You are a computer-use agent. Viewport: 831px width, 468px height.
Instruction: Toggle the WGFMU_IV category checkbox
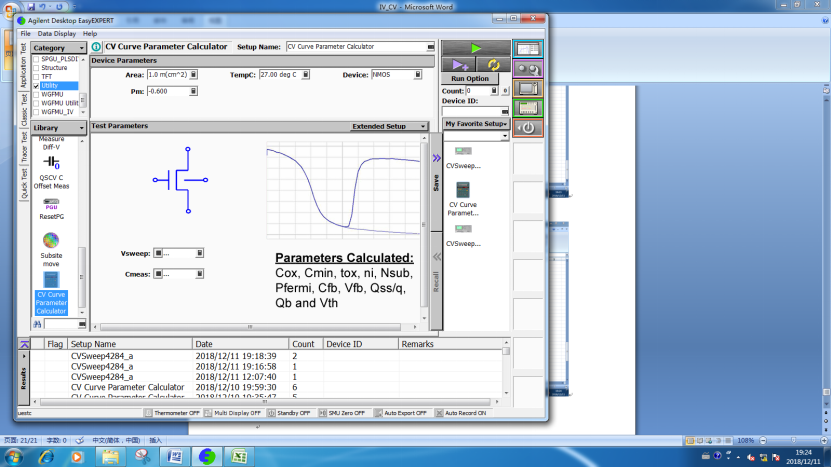coord(36,112)
